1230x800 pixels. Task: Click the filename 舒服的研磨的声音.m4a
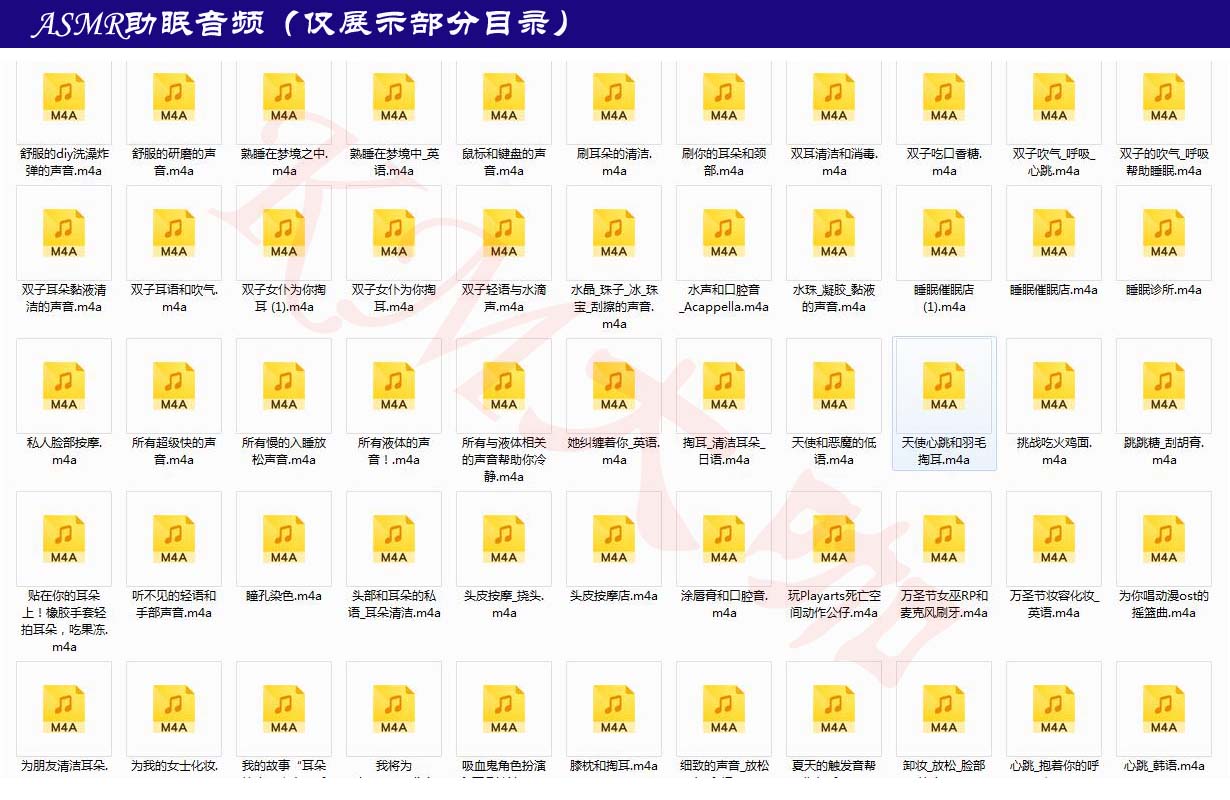click(174, 162)
